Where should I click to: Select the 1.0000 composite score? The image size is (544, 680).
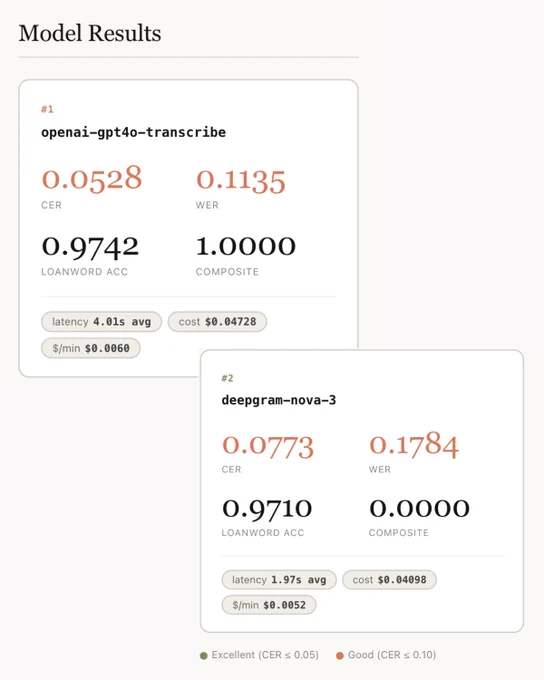tap(246, 246)
